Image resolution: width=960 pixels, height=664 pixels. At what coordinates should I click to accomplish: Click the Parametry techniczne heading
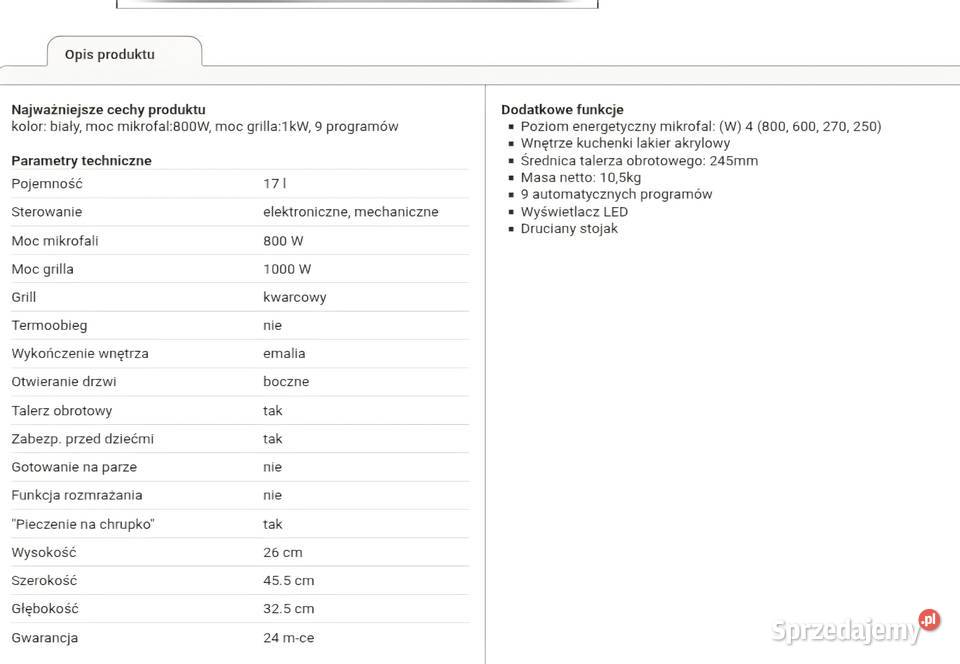tap(81, 160)
